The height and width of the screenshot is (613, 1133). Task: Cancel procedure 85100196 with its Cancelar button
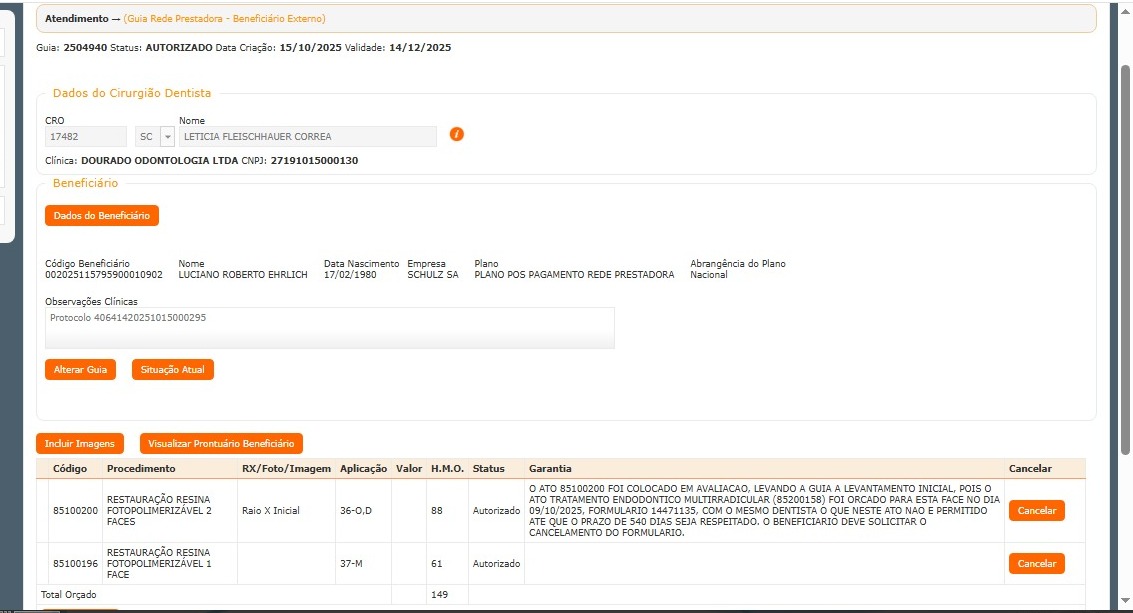click(1036, 564)
